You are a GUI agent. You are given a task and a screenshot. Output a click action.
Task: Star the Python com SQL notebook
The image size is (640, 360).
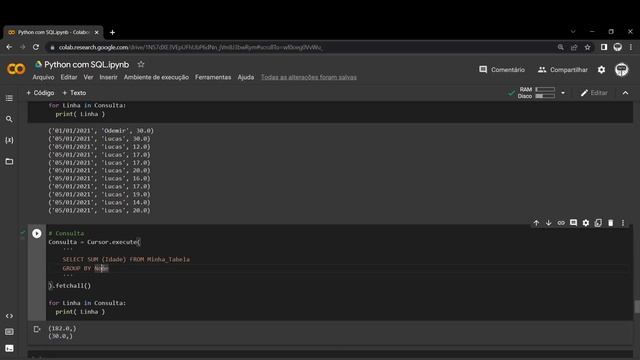[x=141, y=64]
